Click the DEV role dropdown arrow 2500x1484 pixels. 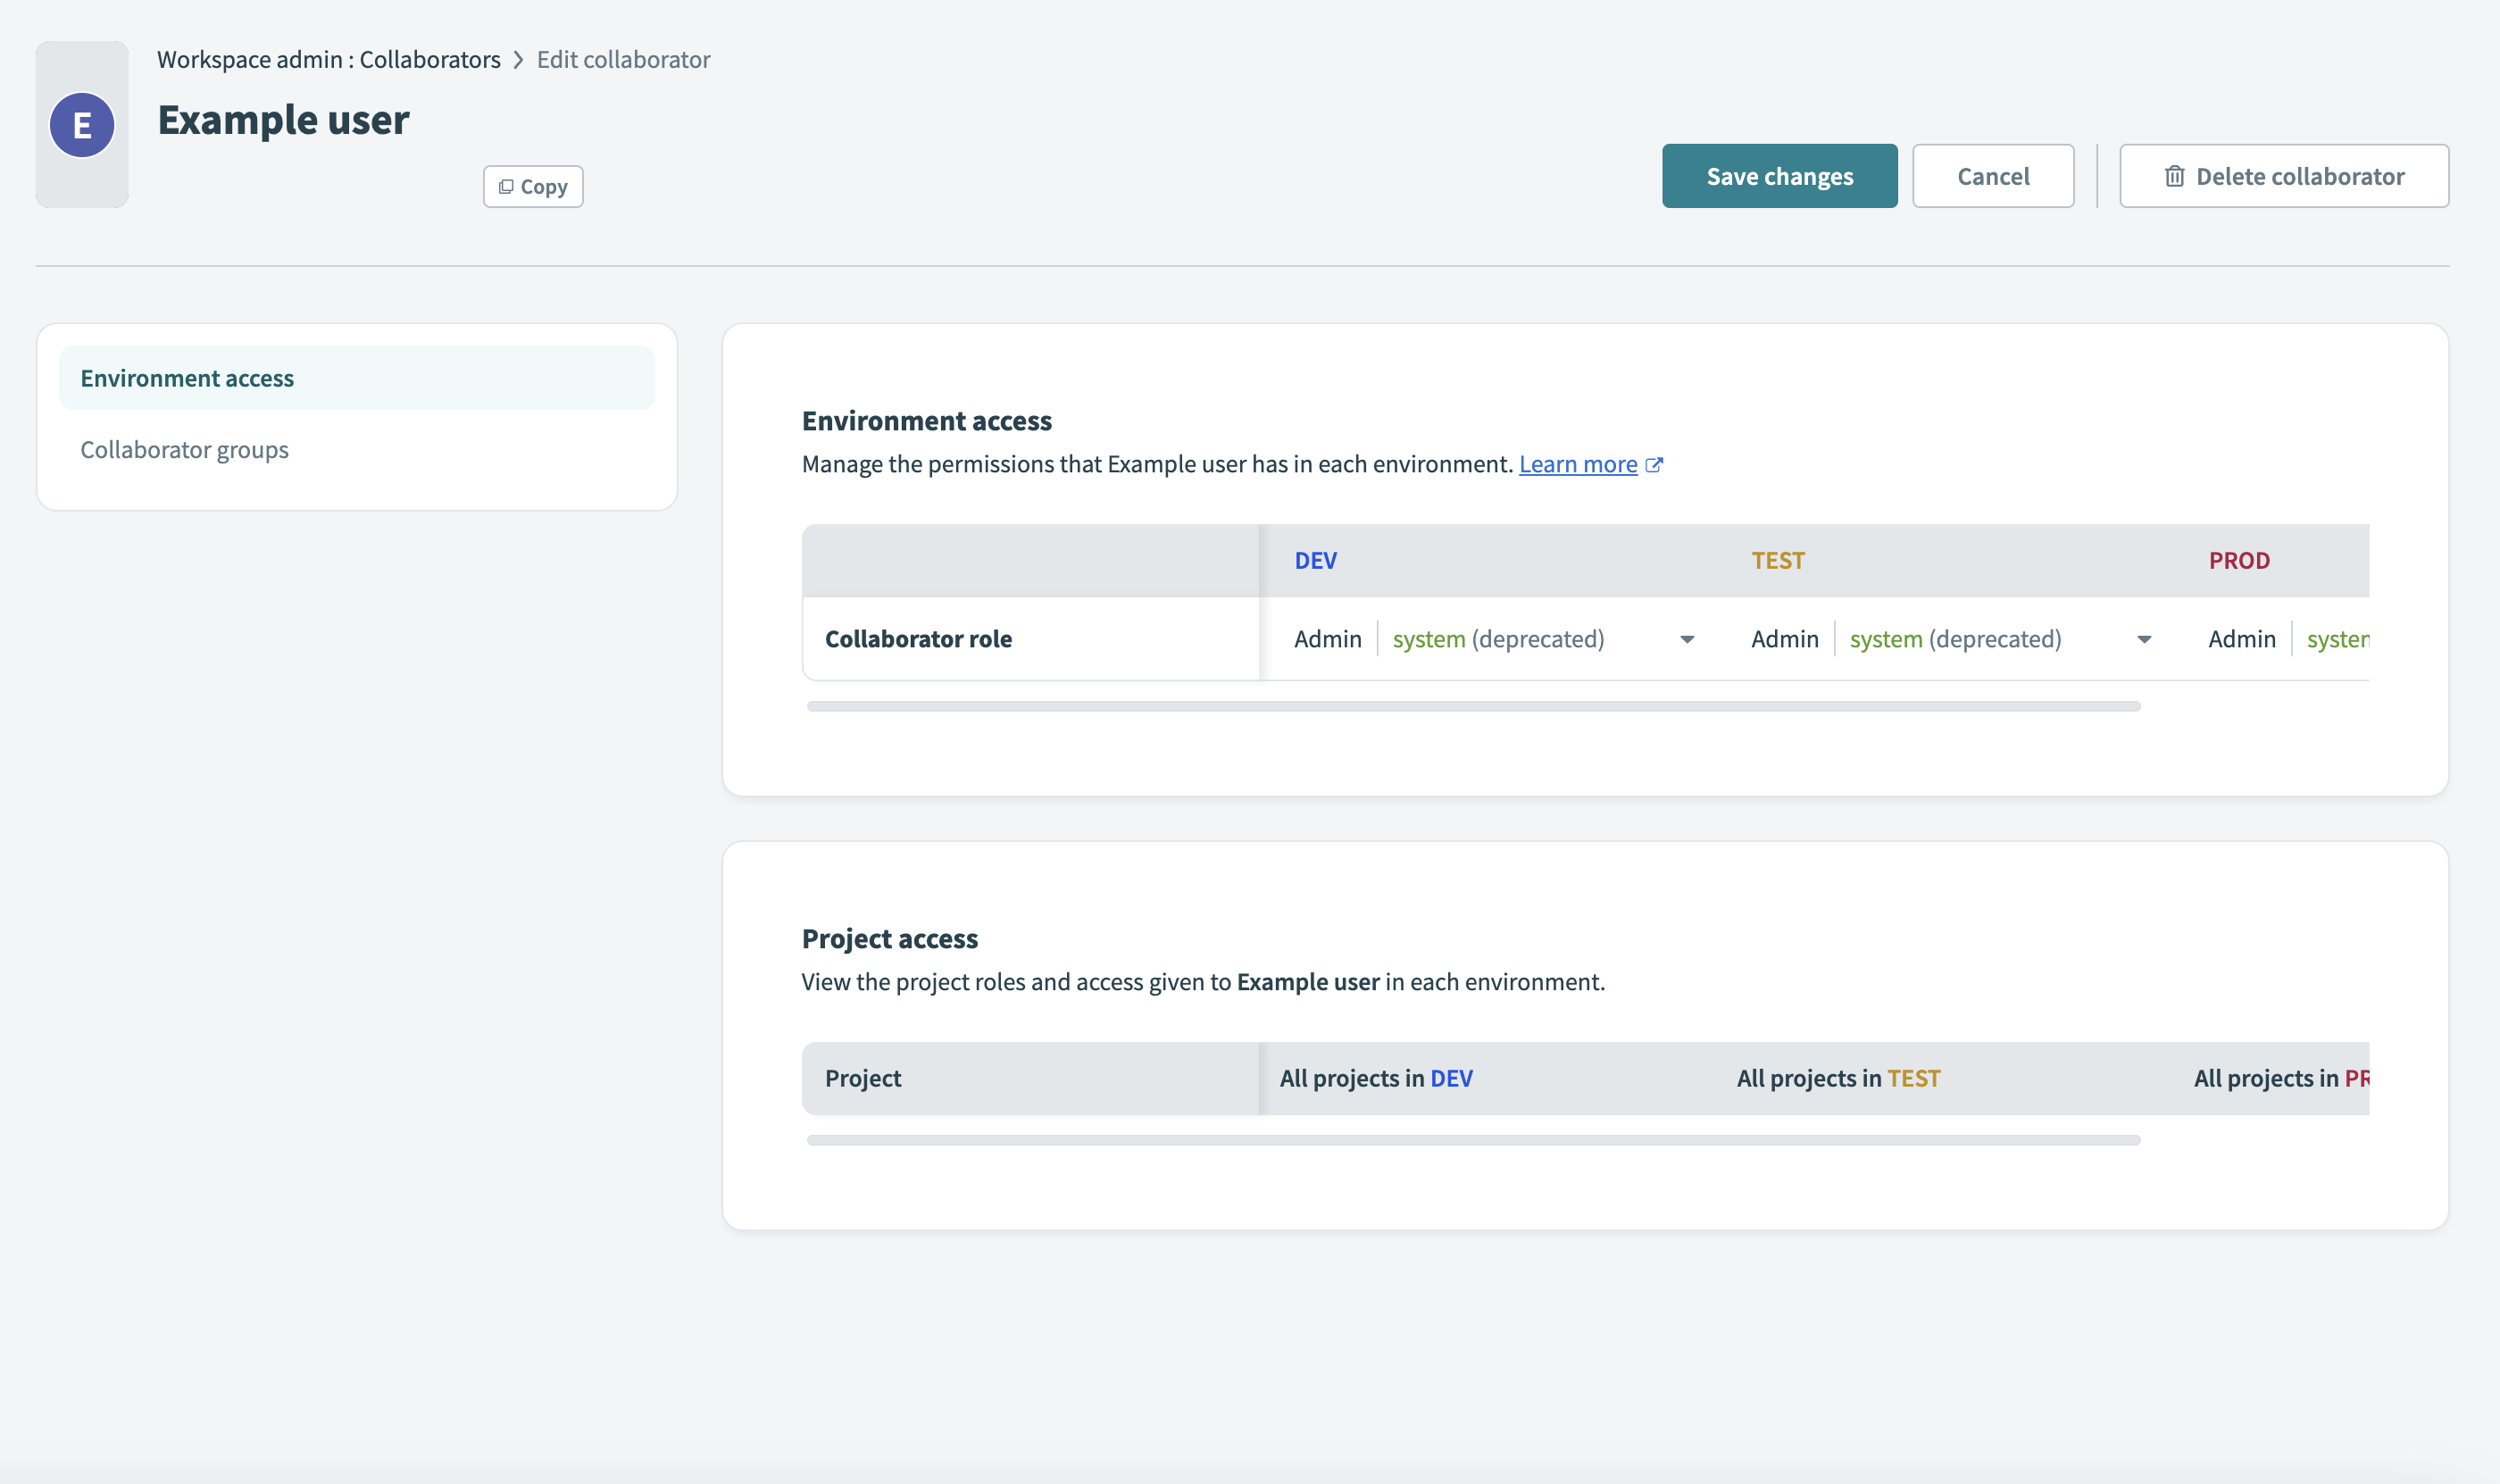coord(1687,640)
